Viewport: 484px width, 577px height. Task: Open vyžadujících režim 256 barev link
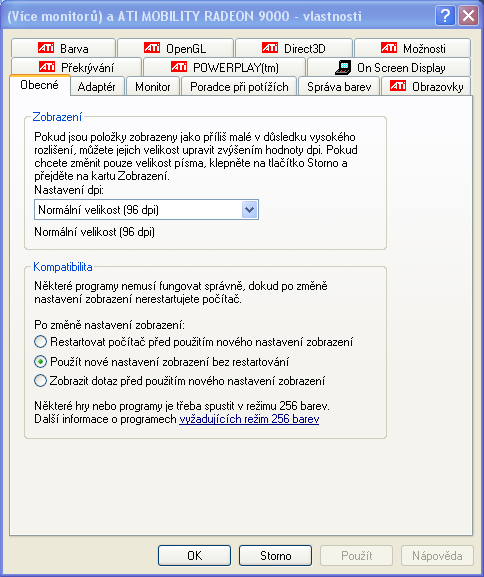[249, 419]
